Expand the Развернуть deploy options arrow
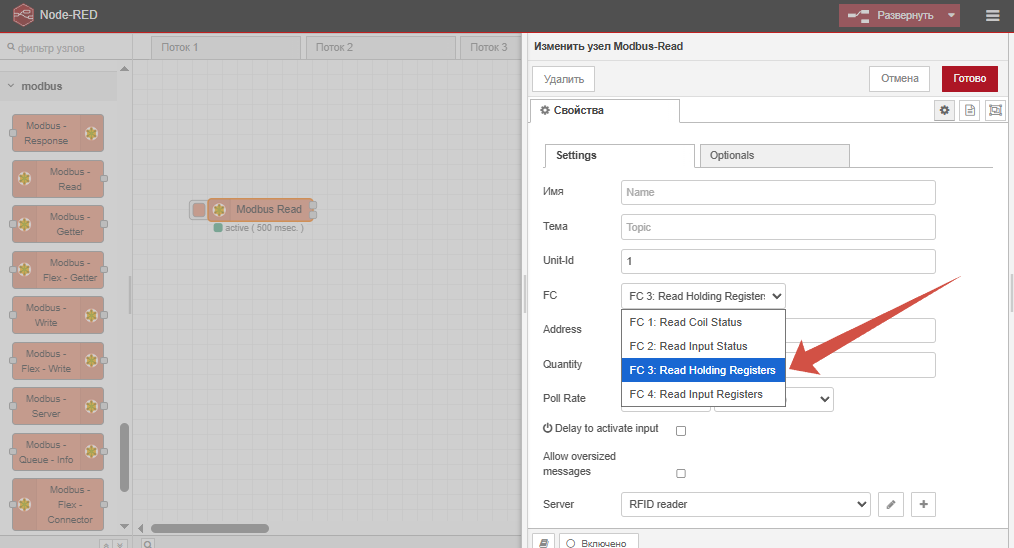Viewport: 1014px width, 548px height. tap(951, 15)
